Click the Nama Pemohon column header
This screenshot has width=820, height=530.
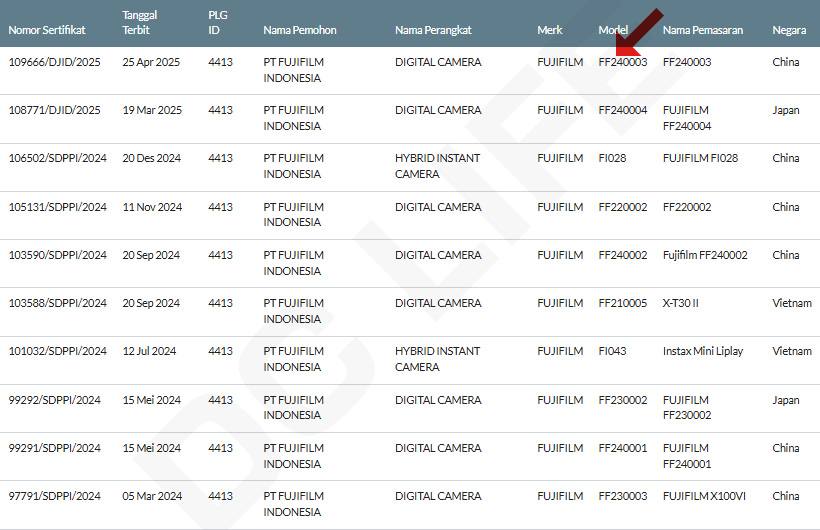pyautogui.click(x=300, y=30)
